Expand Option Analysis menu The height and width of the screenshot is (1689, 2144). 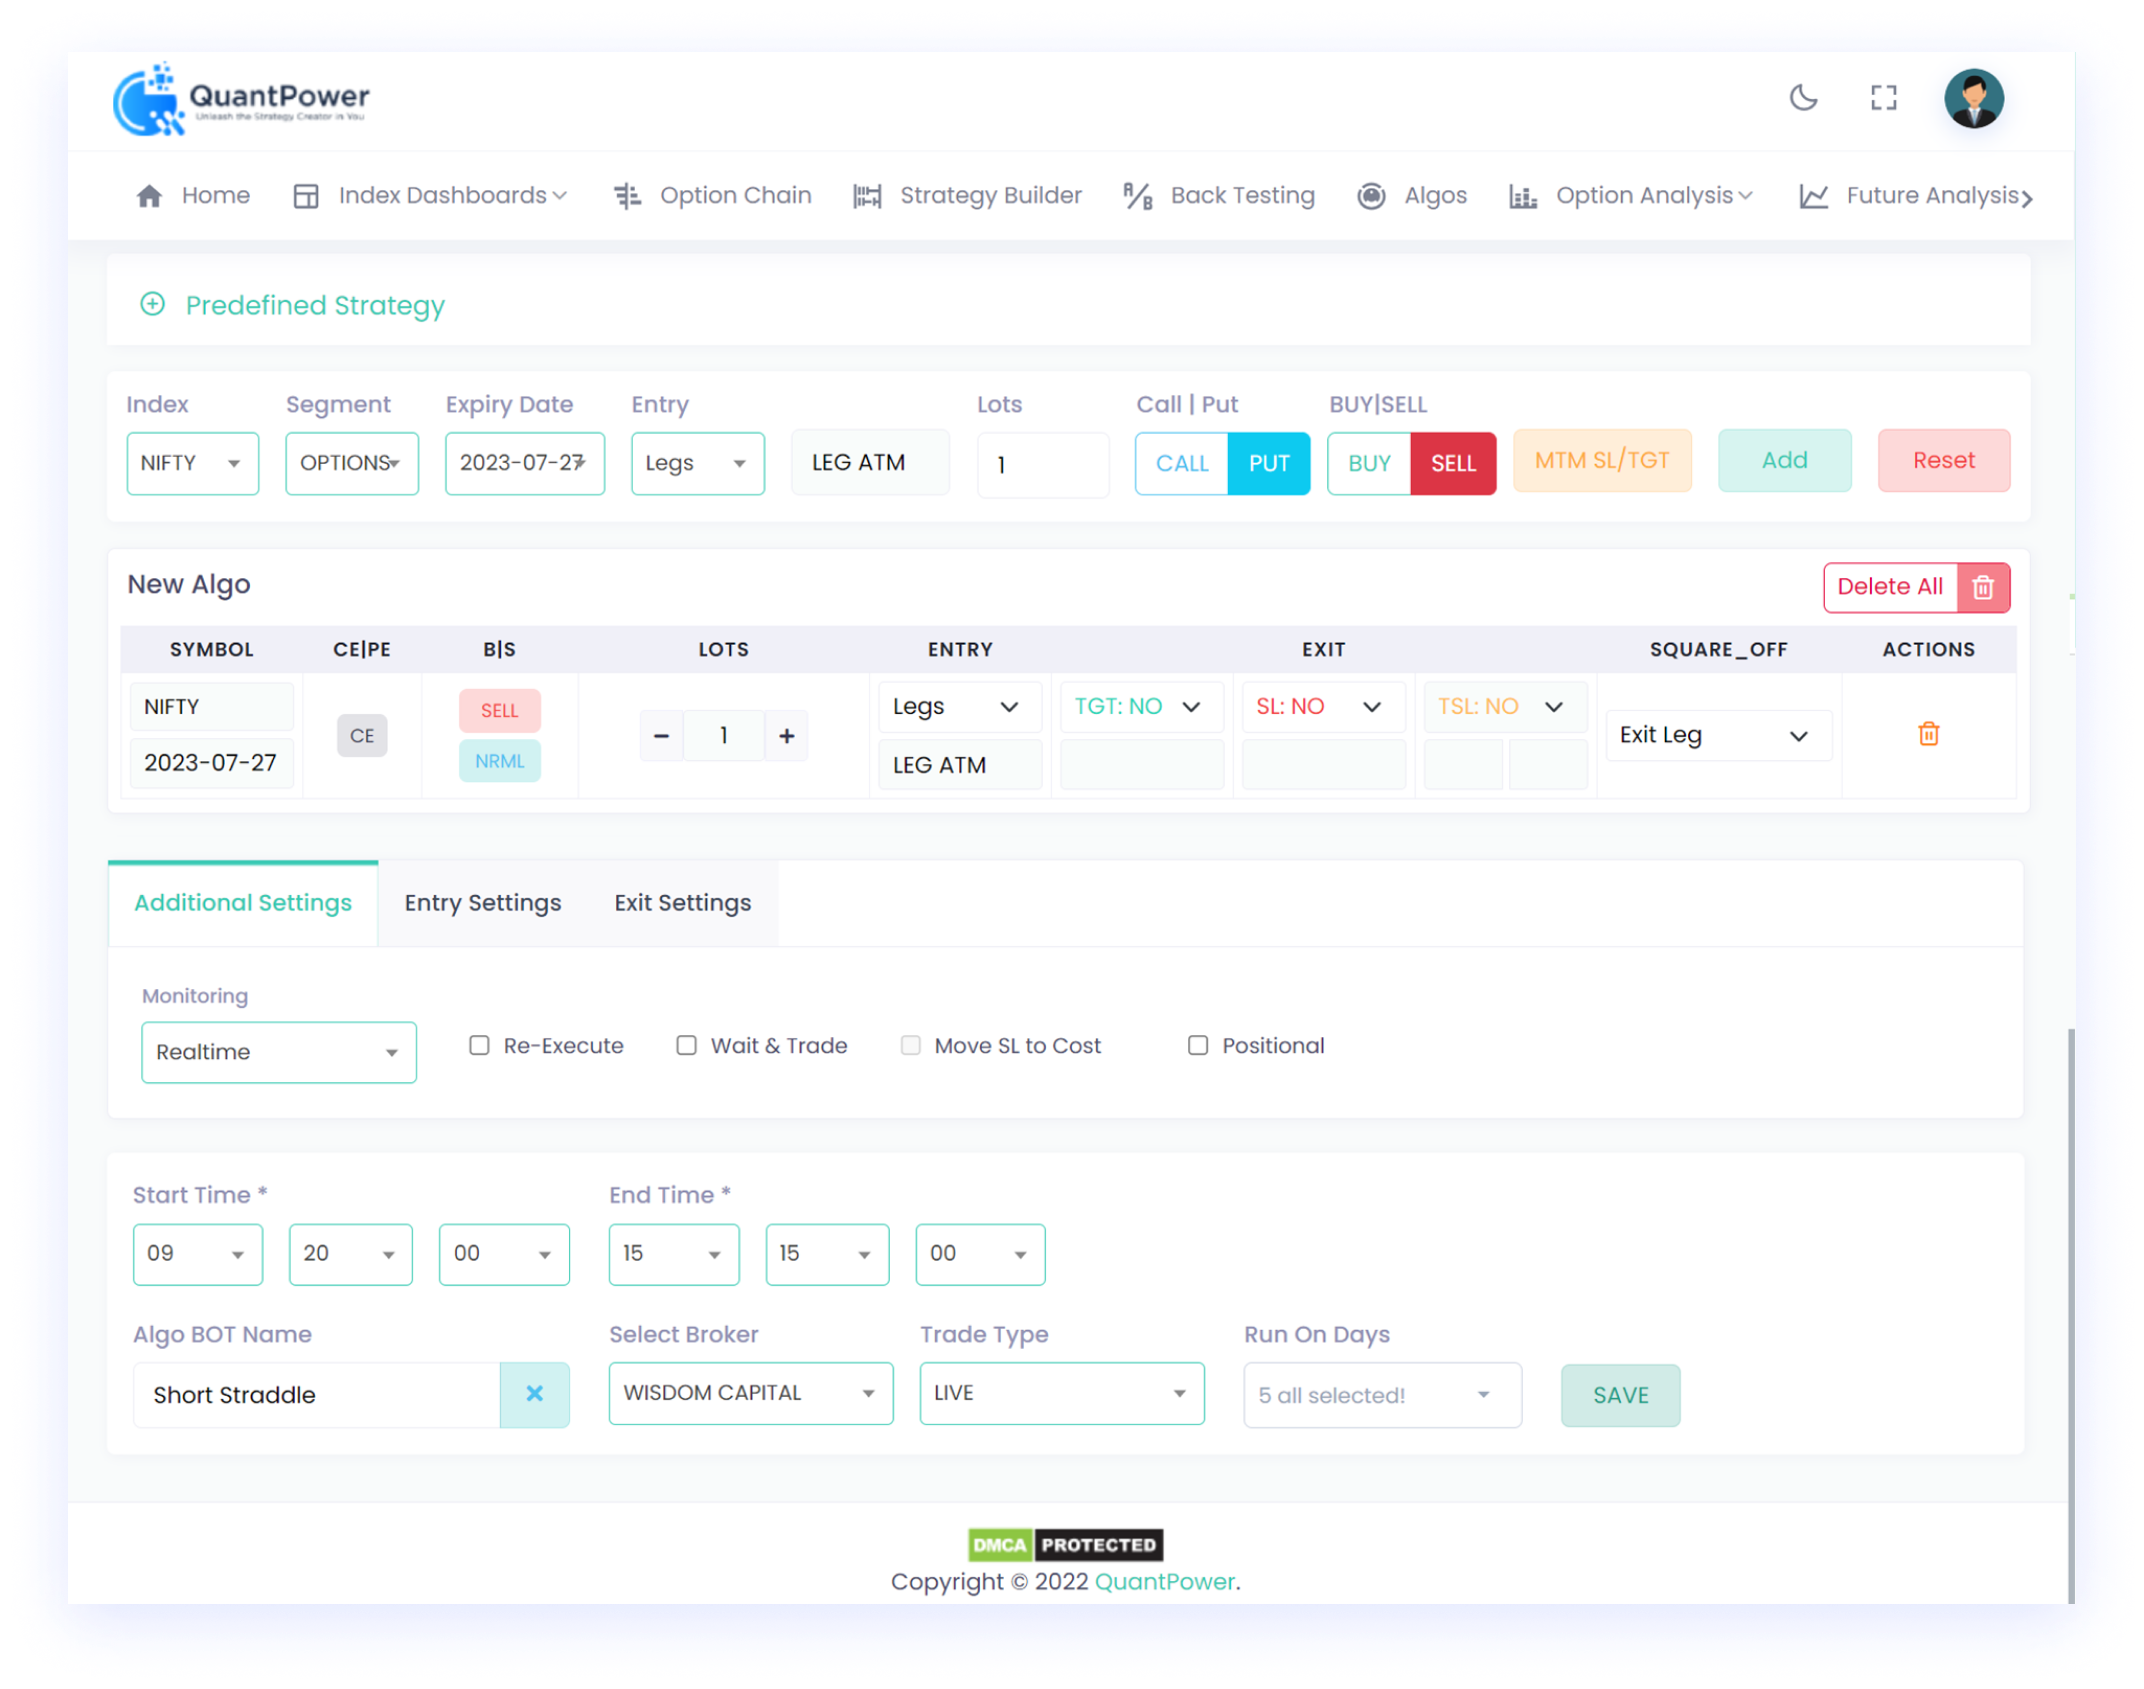[1630, 195]
